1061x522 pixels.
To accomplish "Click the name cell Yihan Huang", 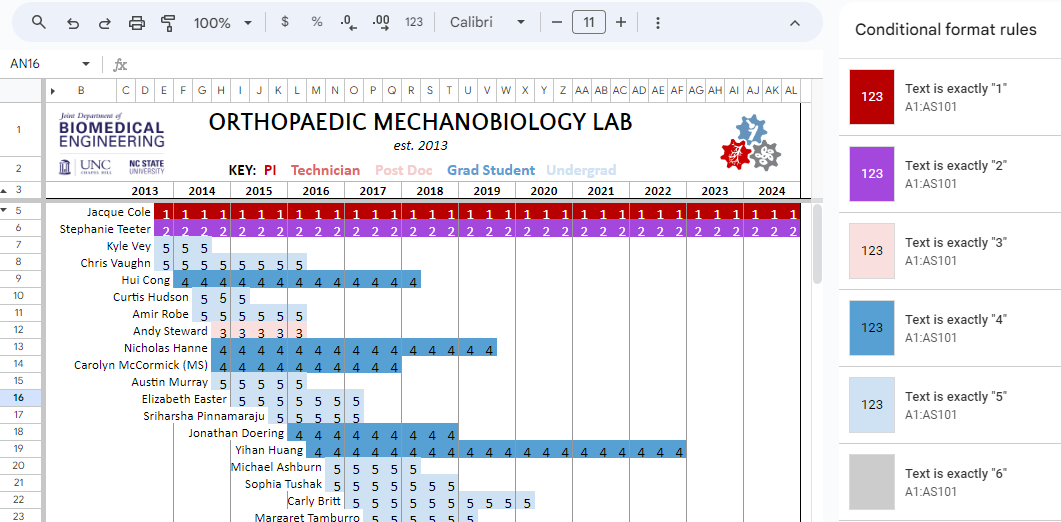I will (x=269, y=450).
